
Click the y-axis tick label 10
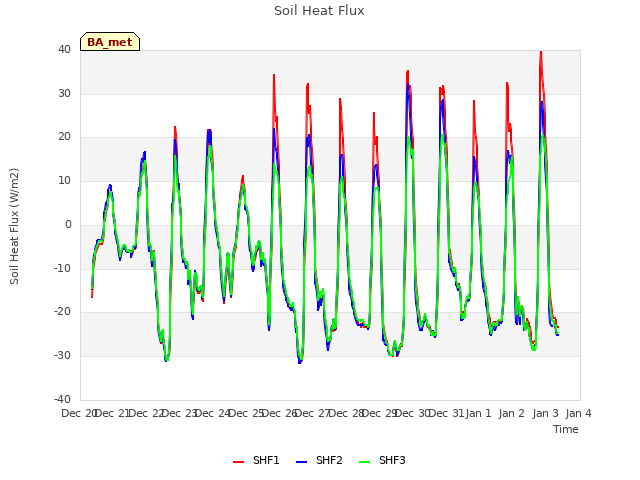click(64, 180)
